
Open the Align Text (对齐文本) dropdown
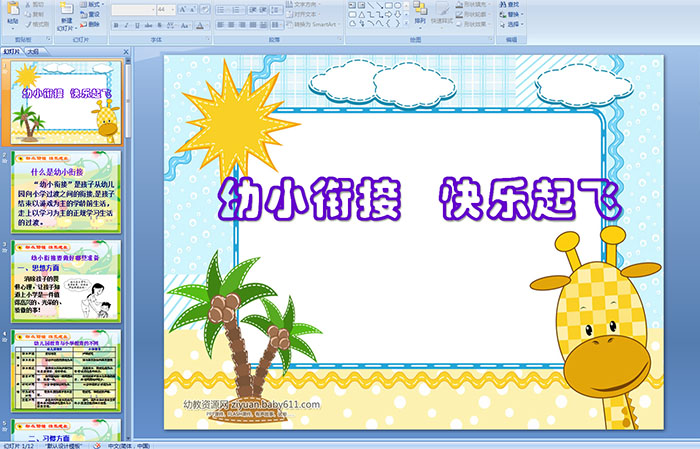(302, 14)
